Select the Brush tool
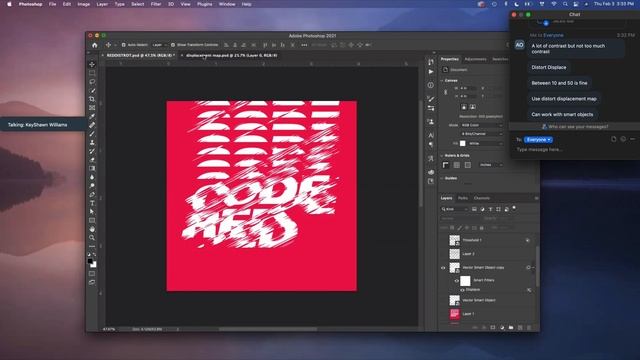This screenshot has width=640, height=360. pyautogui.click(x=92, y=134)
